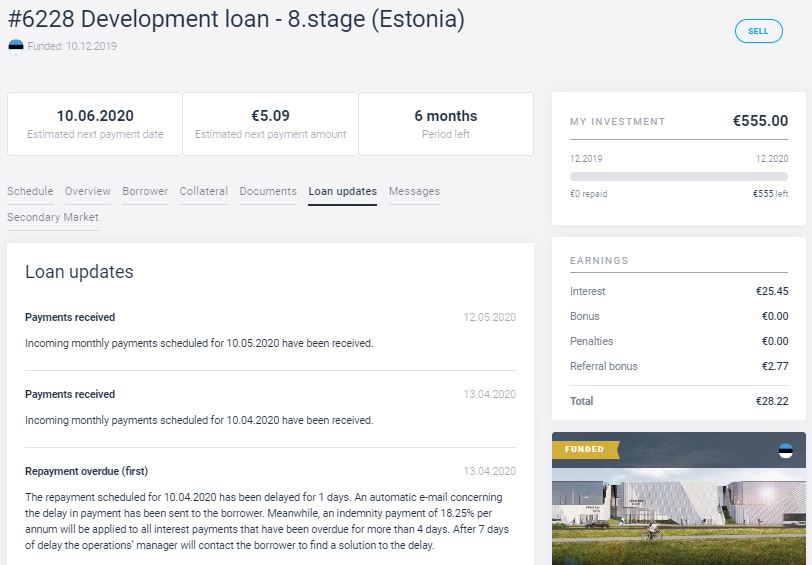This screenshot has height=565, width=812.
Task: Click the estimated next payment date card
Action: (x=95, y=124)
